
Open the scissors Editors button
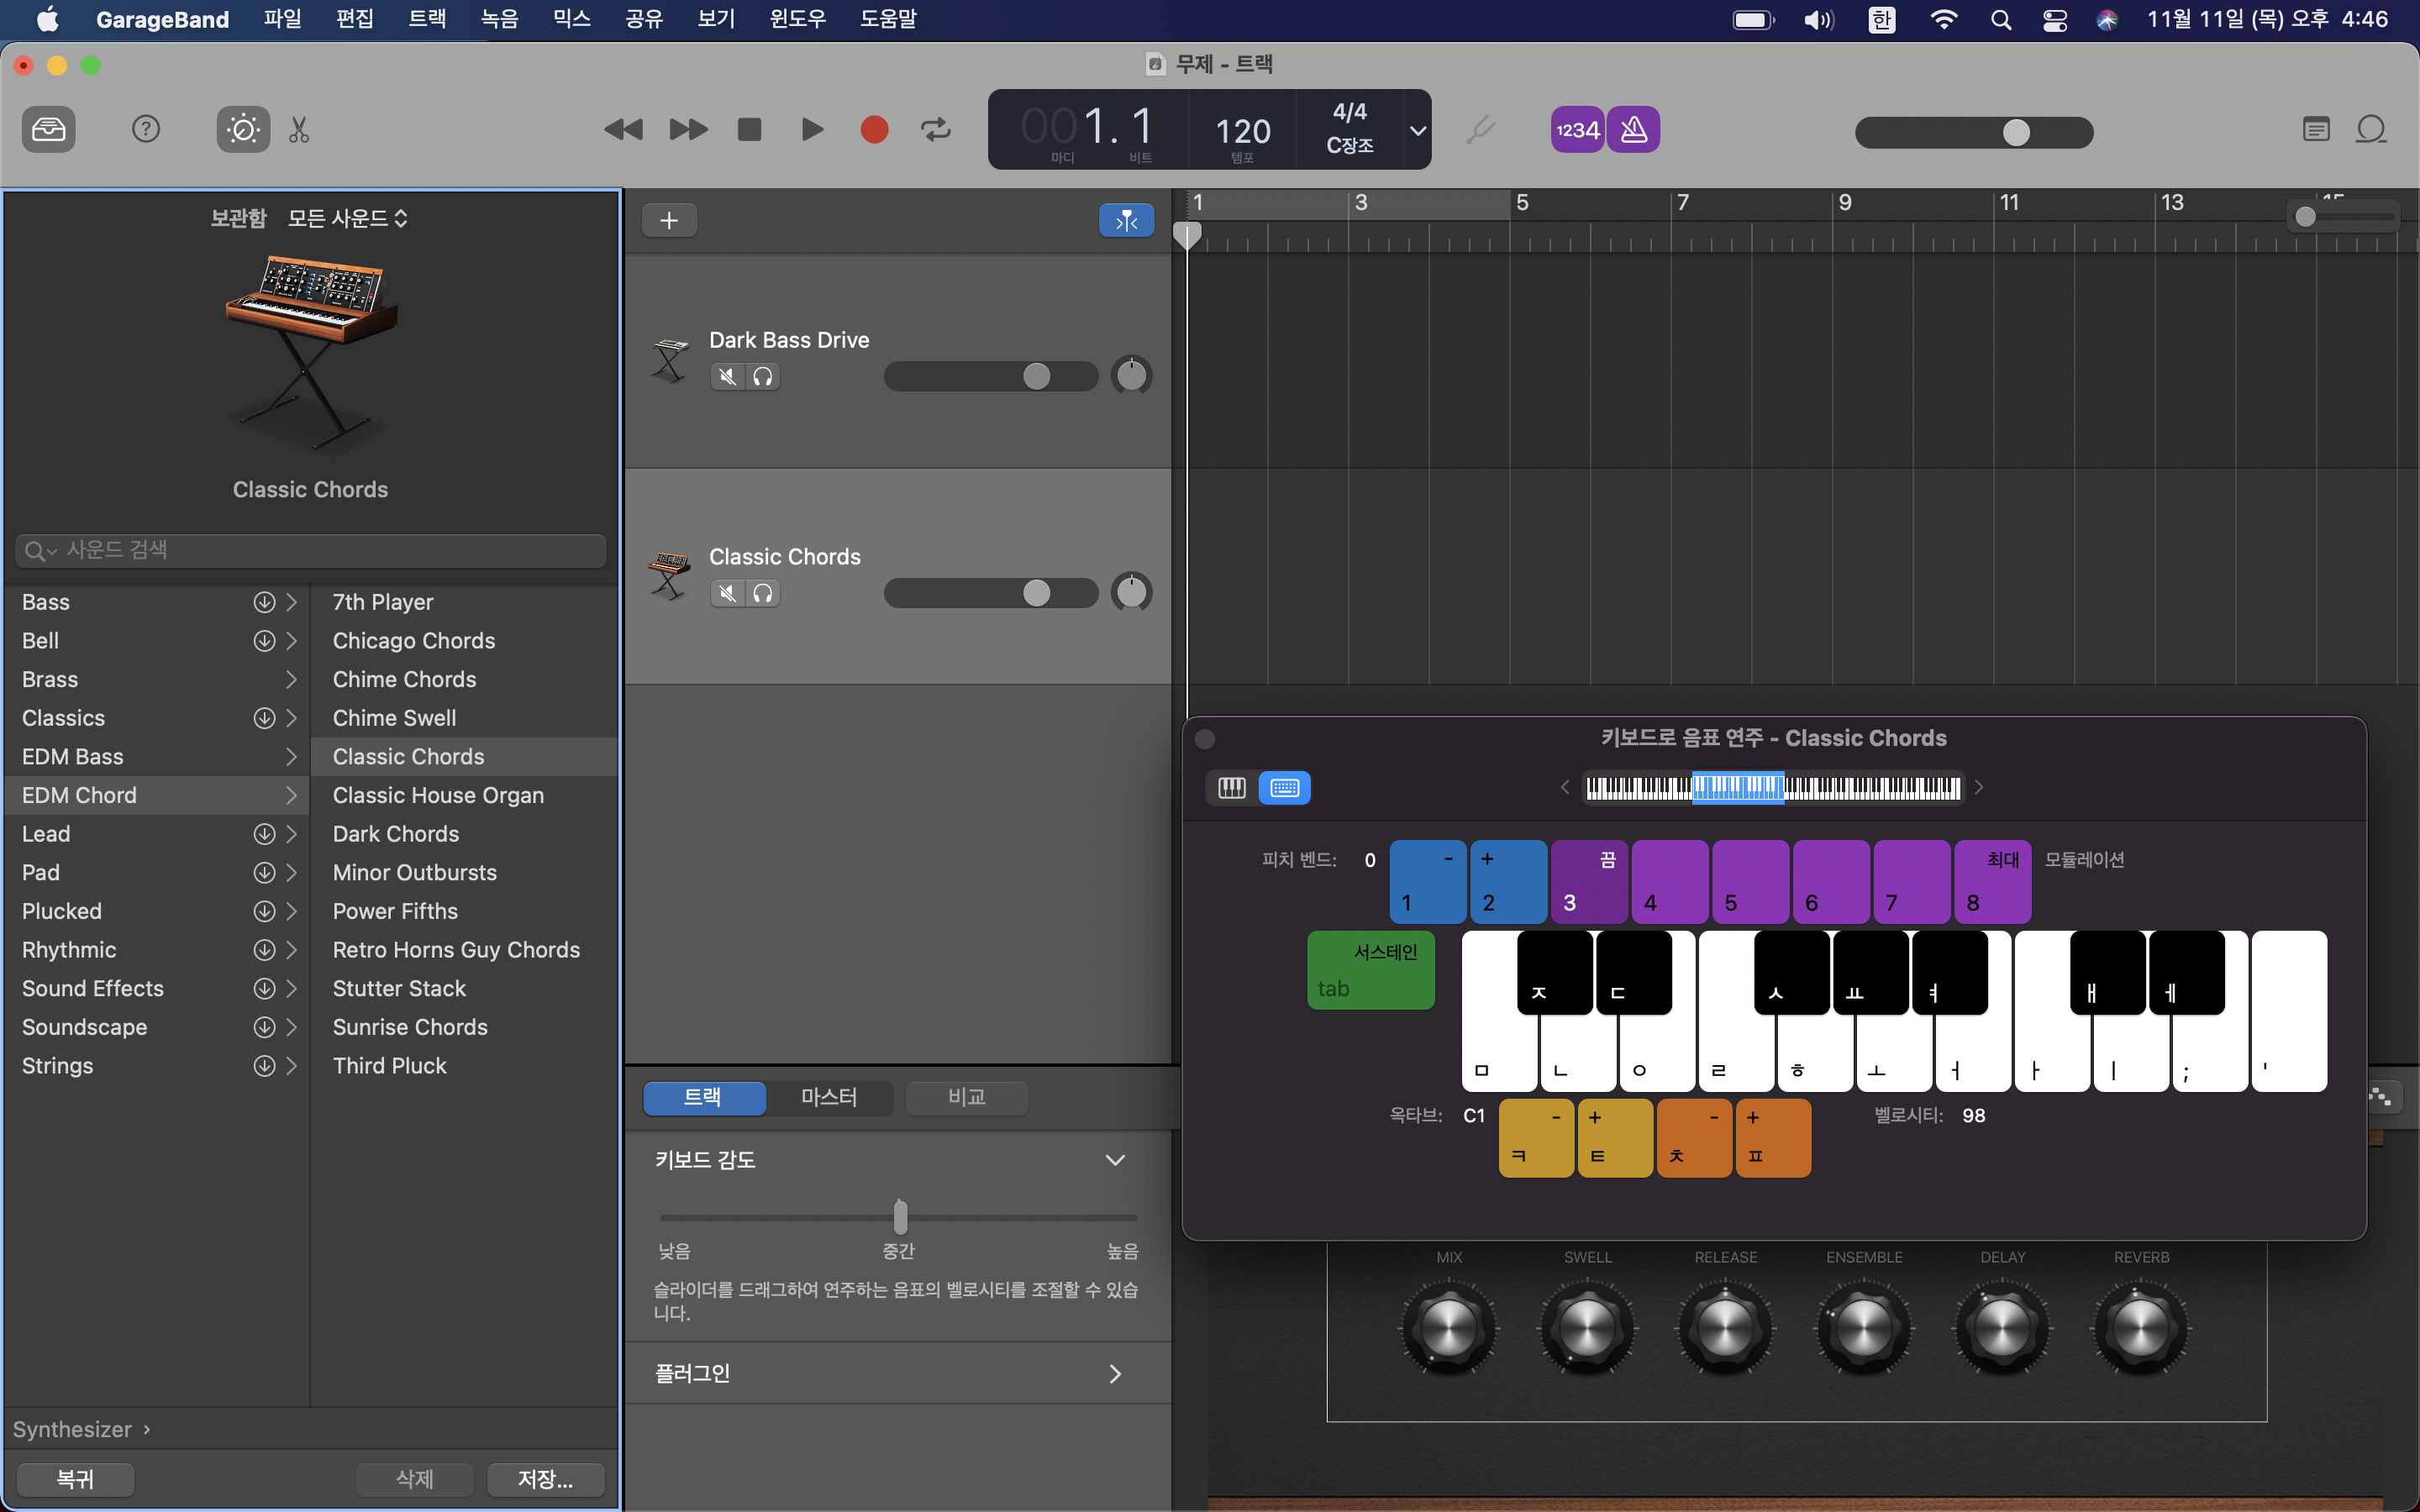[299, 130]
